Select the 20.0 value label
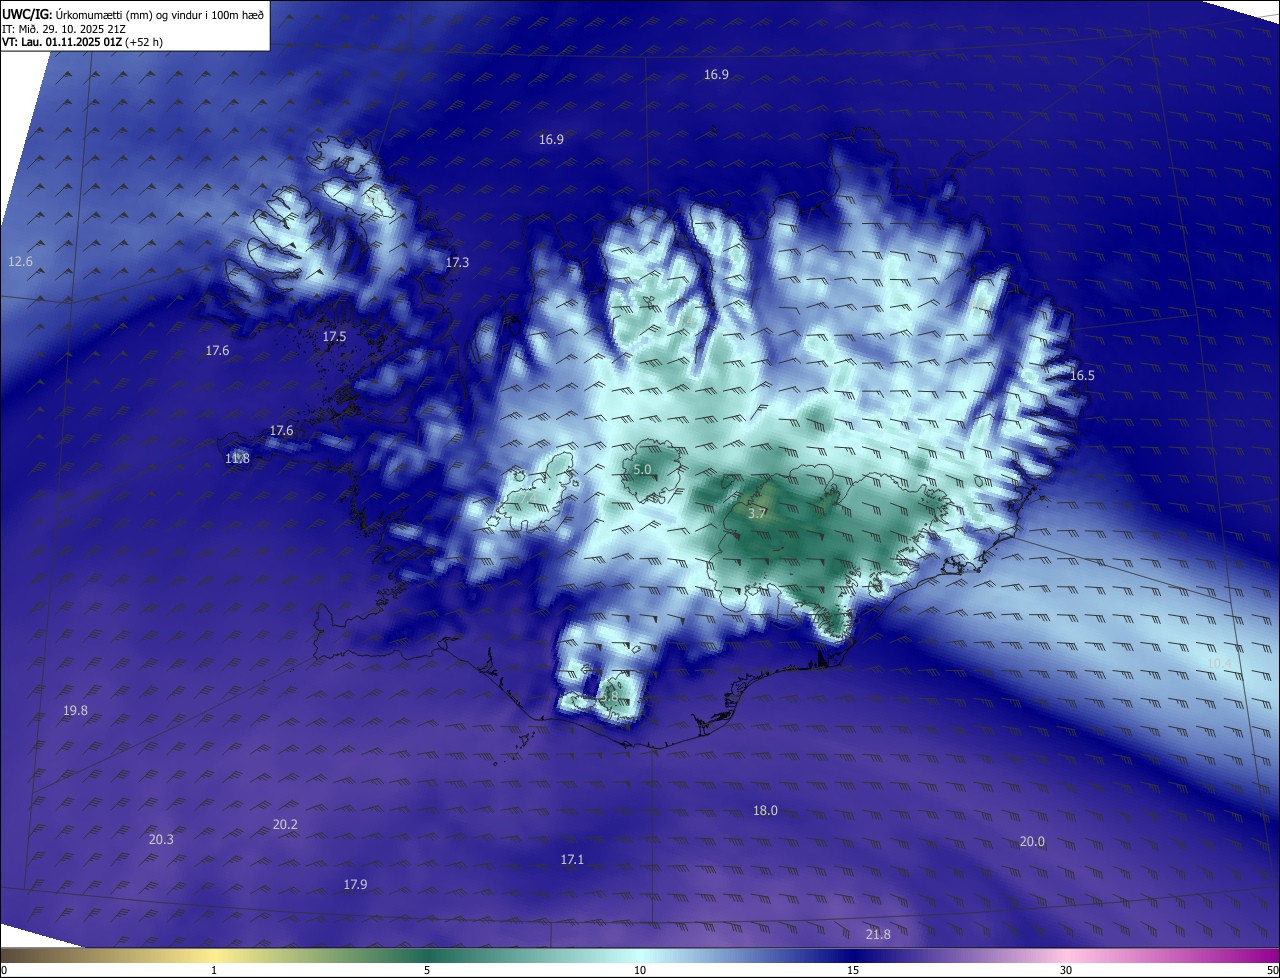 point(1032,842)
